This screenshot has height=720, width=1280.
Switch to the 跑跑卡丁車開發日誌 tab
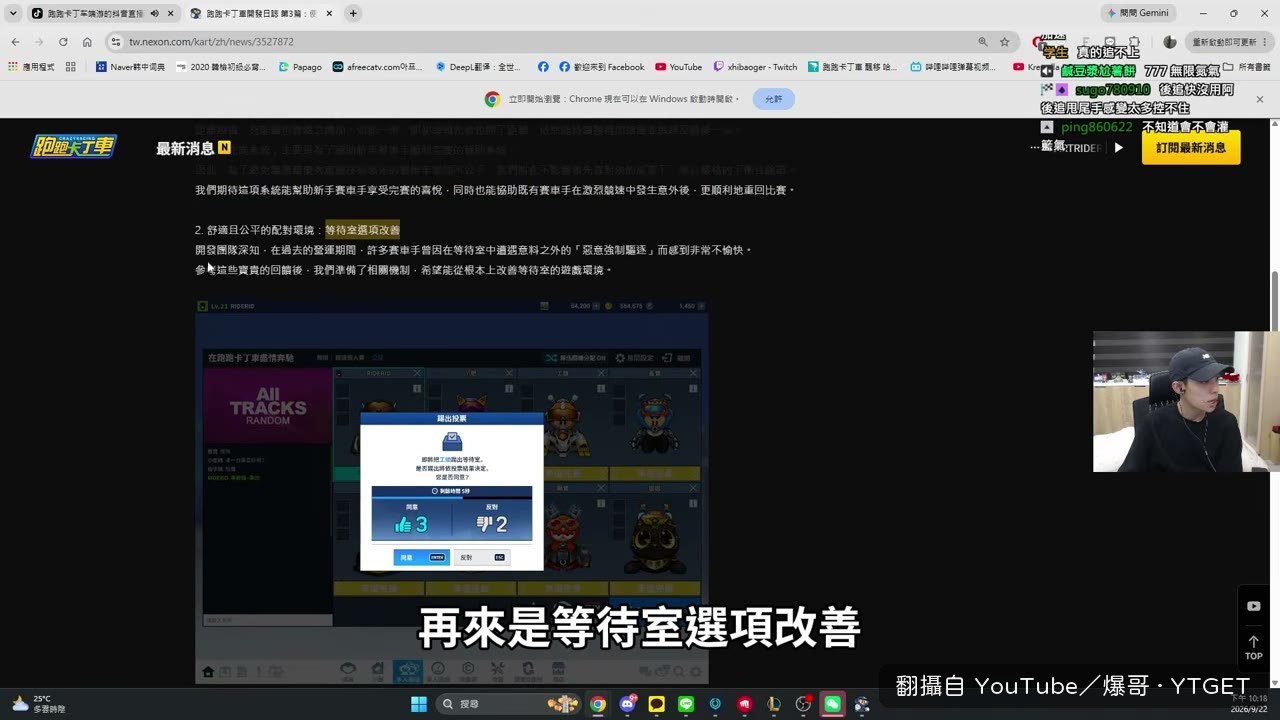262,13
